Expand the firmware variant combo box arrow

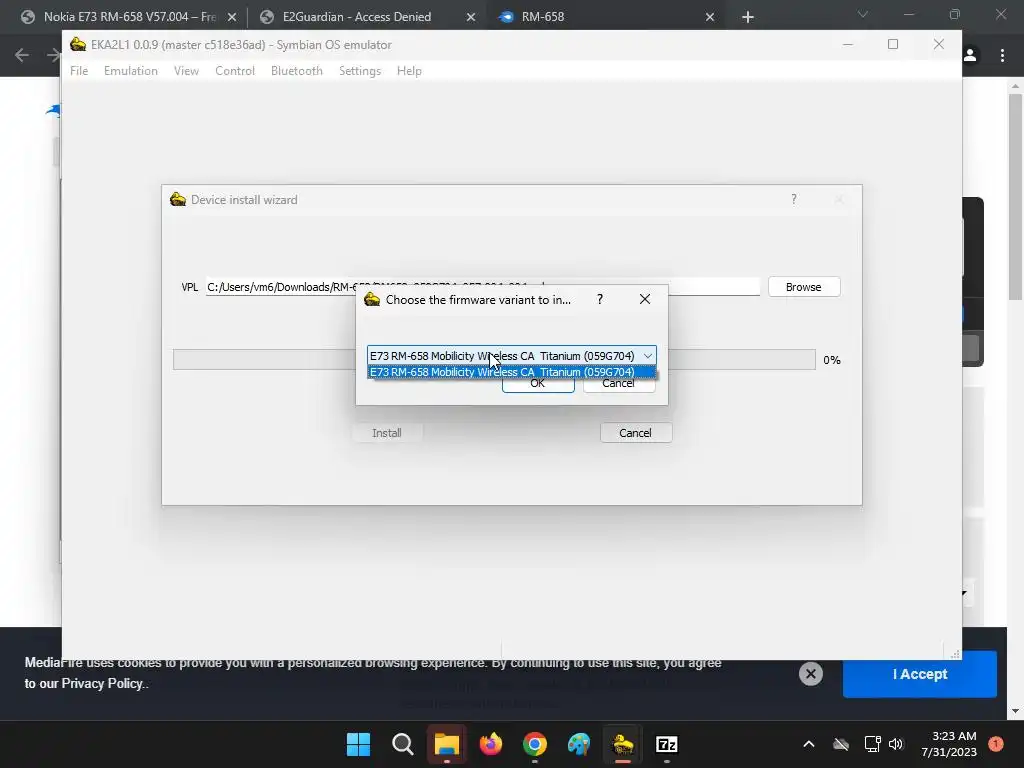(x=647, y=356)
